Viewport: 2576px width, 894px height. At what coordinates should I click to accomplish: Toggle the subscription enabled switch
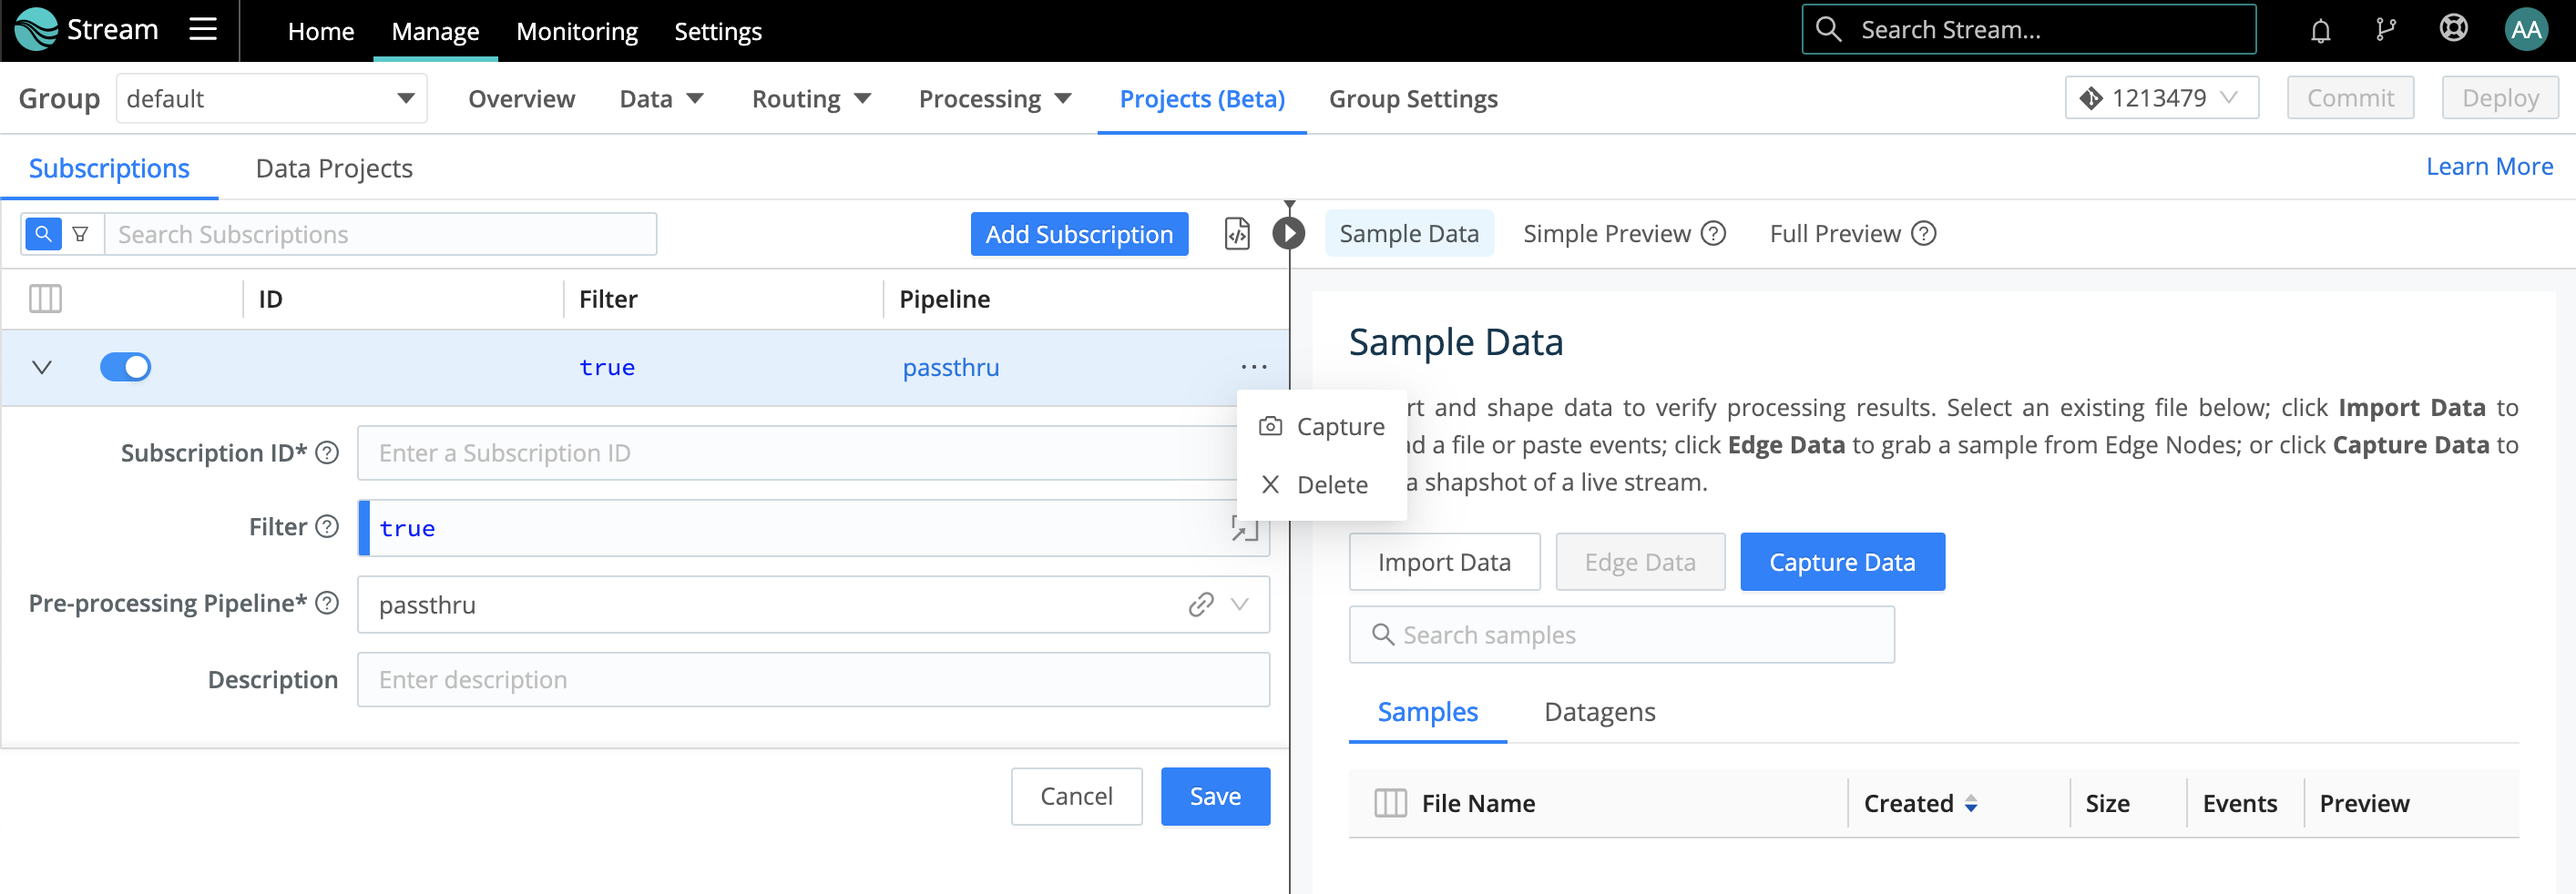(x=125, y=367)
